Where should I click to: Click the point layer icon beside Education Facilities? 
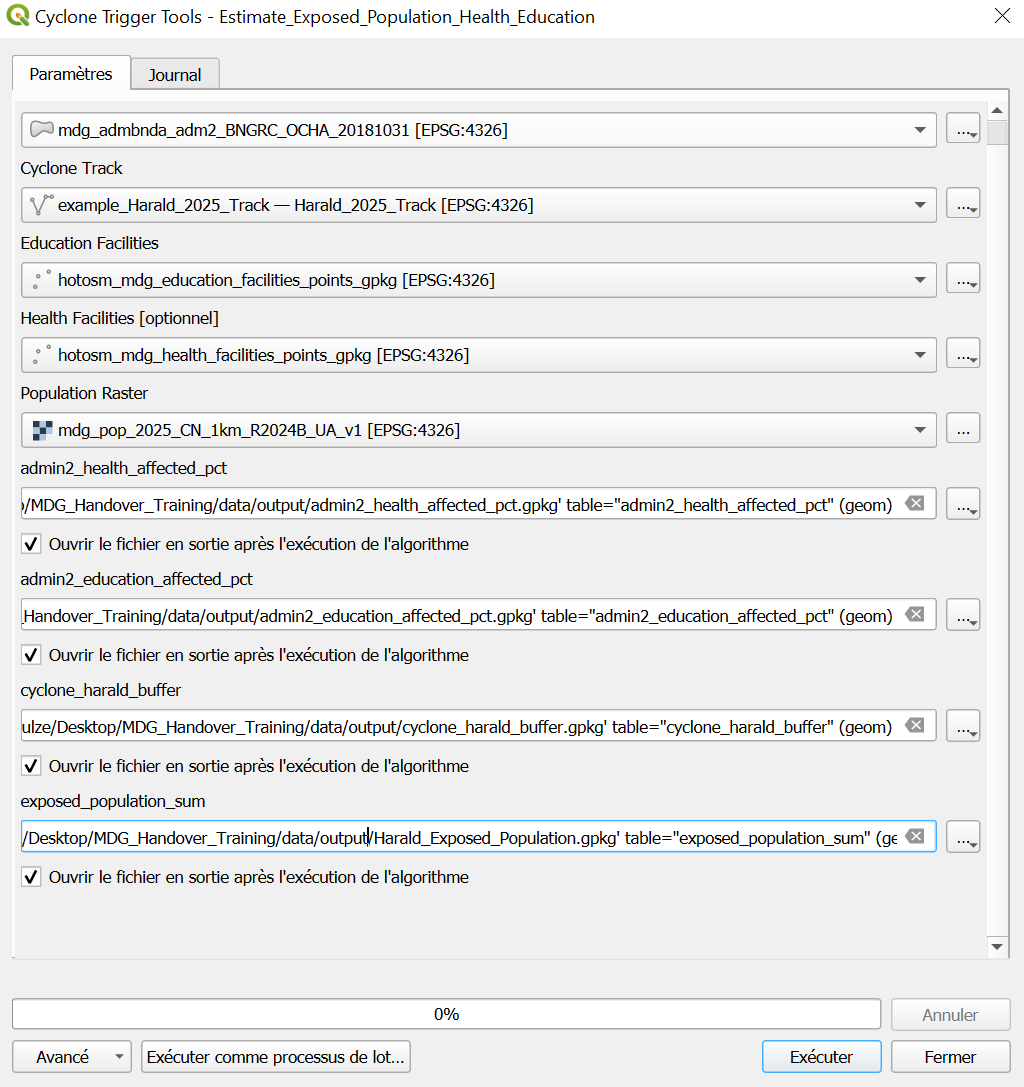pos(42,279)
